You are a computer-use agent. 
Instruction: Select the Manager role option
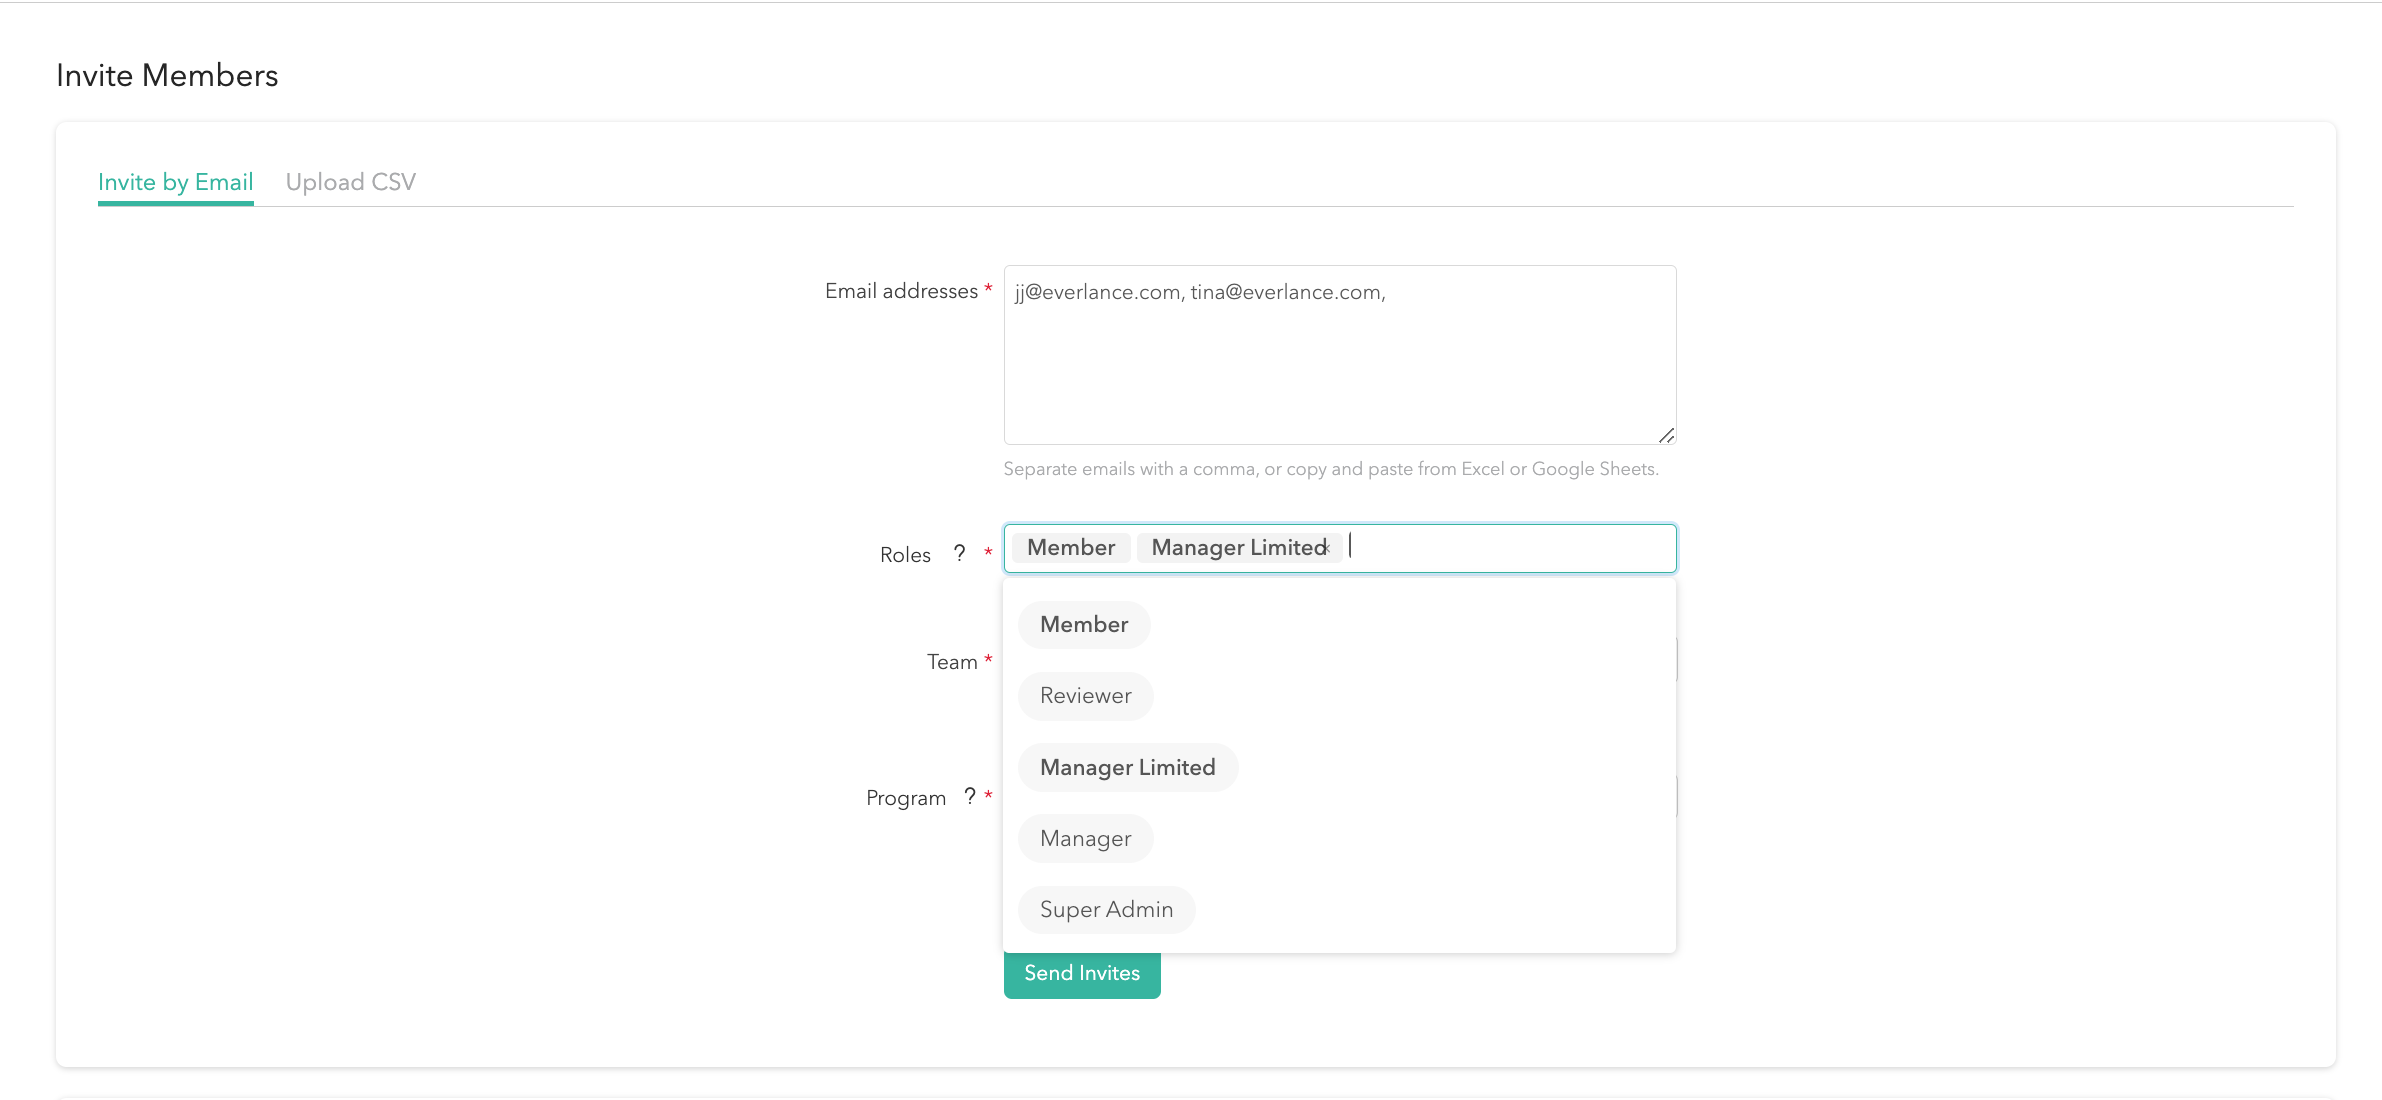(1085, 838)
